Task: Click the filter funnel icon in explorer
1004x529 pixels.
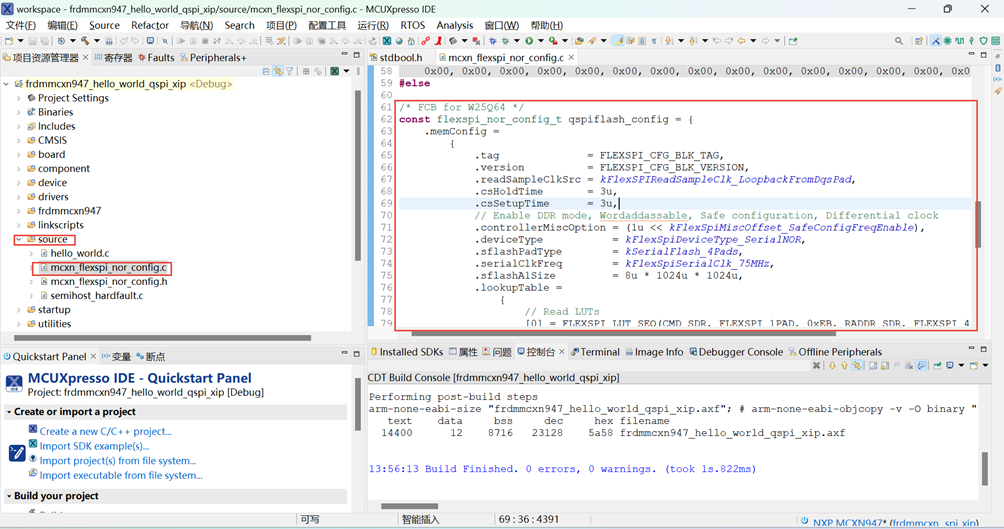Action: pyautogui.click(x=289, y=71)
